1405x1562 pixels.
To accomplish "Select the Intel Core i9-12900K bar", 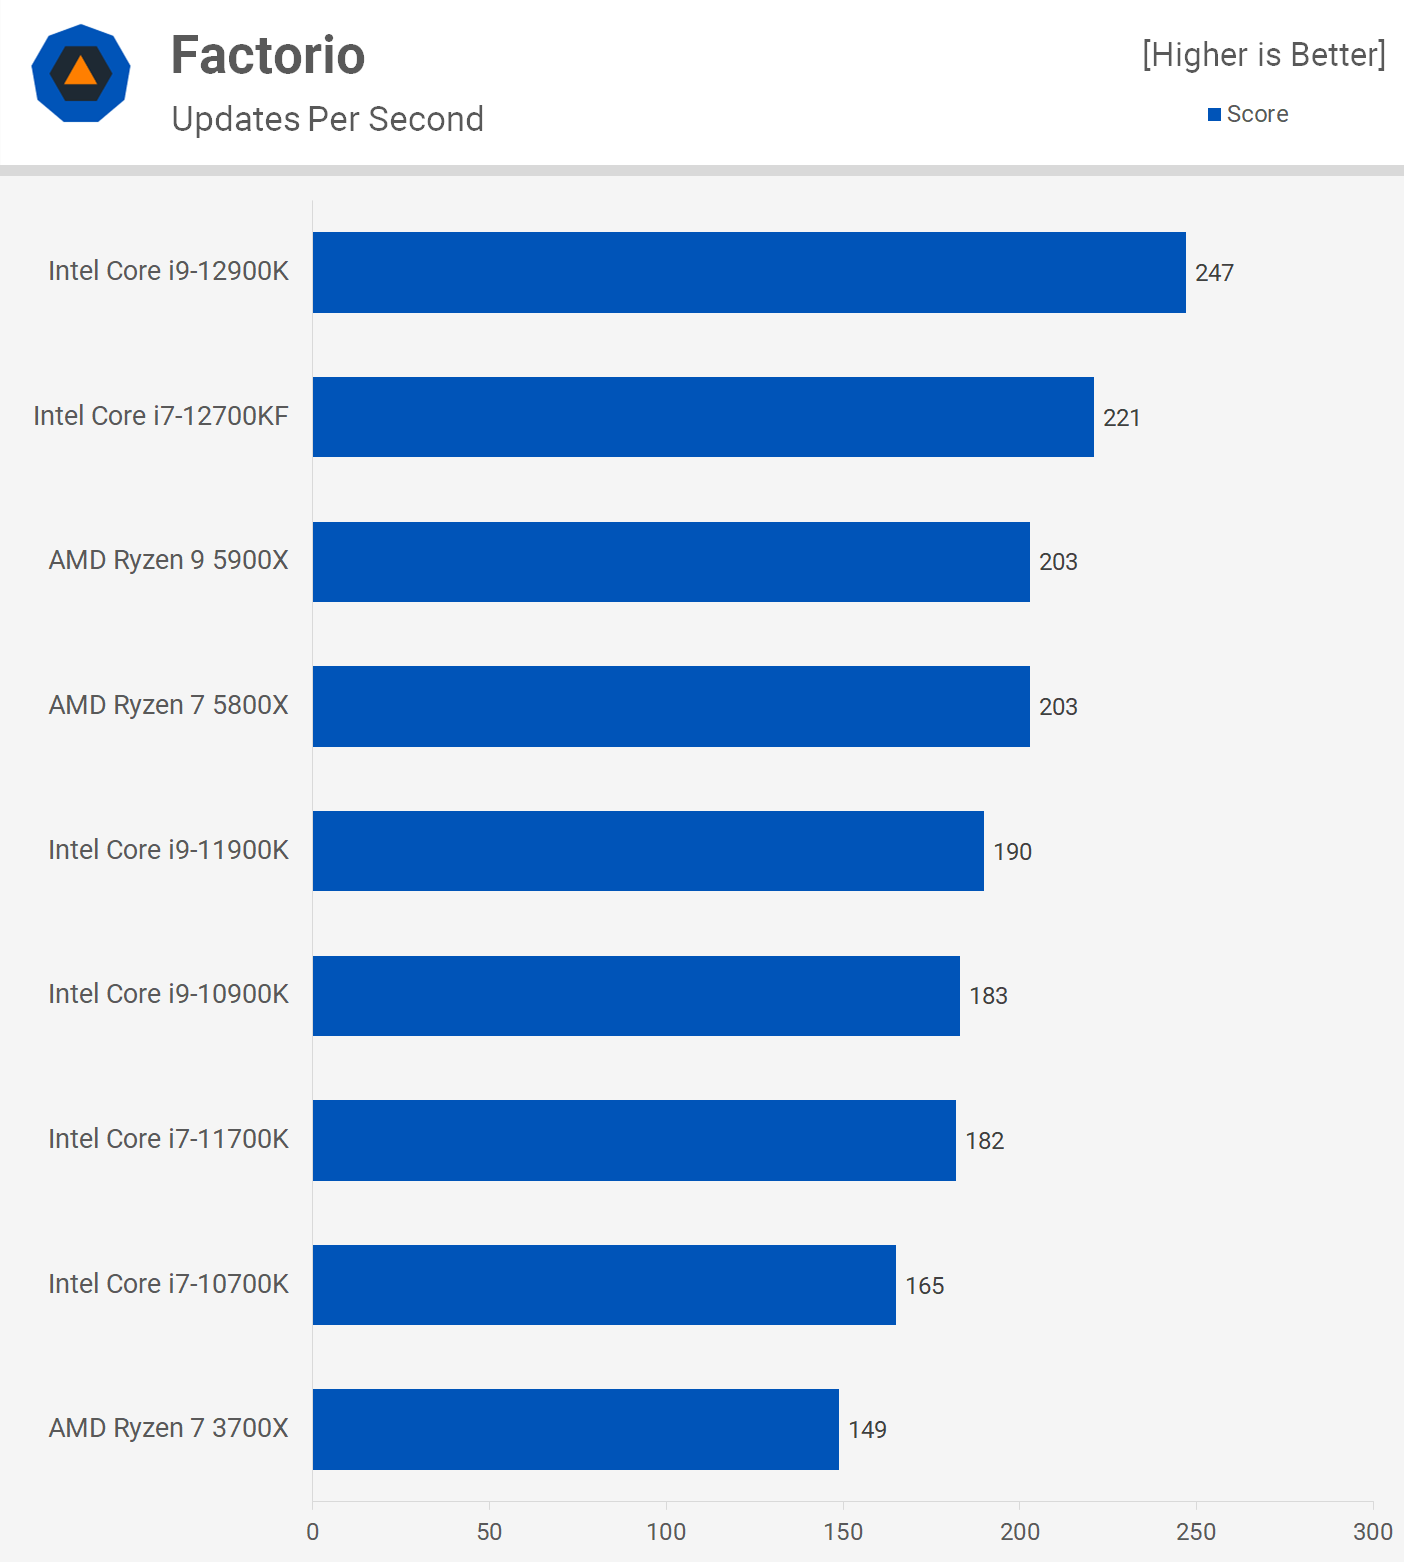I will coord(749,272).
